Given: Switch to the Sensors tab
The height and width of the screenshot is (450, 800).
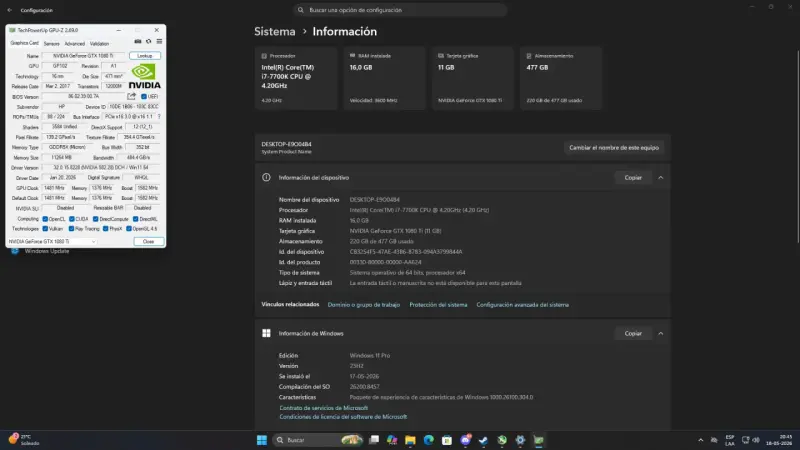Looking at the screenshot, I should (52, 44).
